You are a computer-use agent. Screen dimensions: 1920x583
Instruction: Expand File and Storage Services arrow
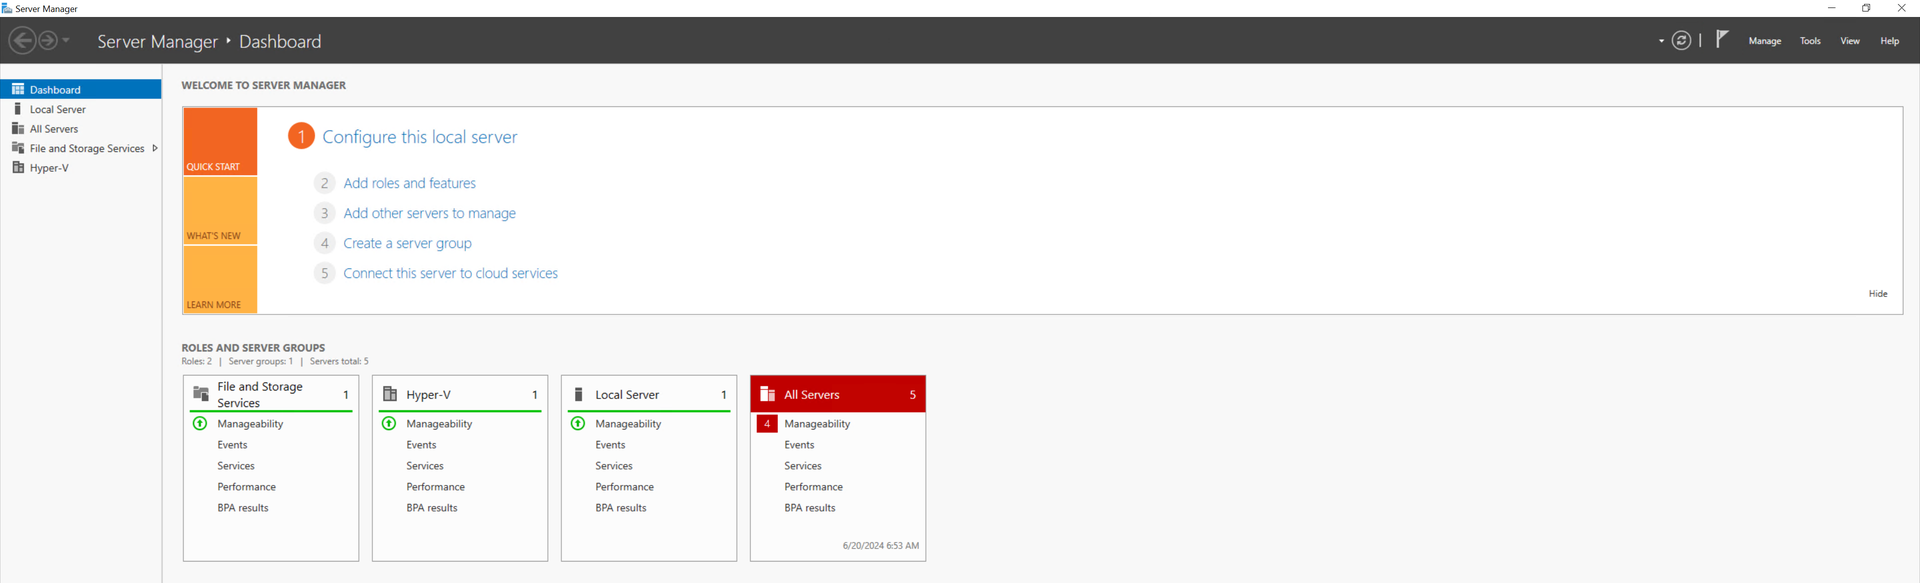pos(154,148)
